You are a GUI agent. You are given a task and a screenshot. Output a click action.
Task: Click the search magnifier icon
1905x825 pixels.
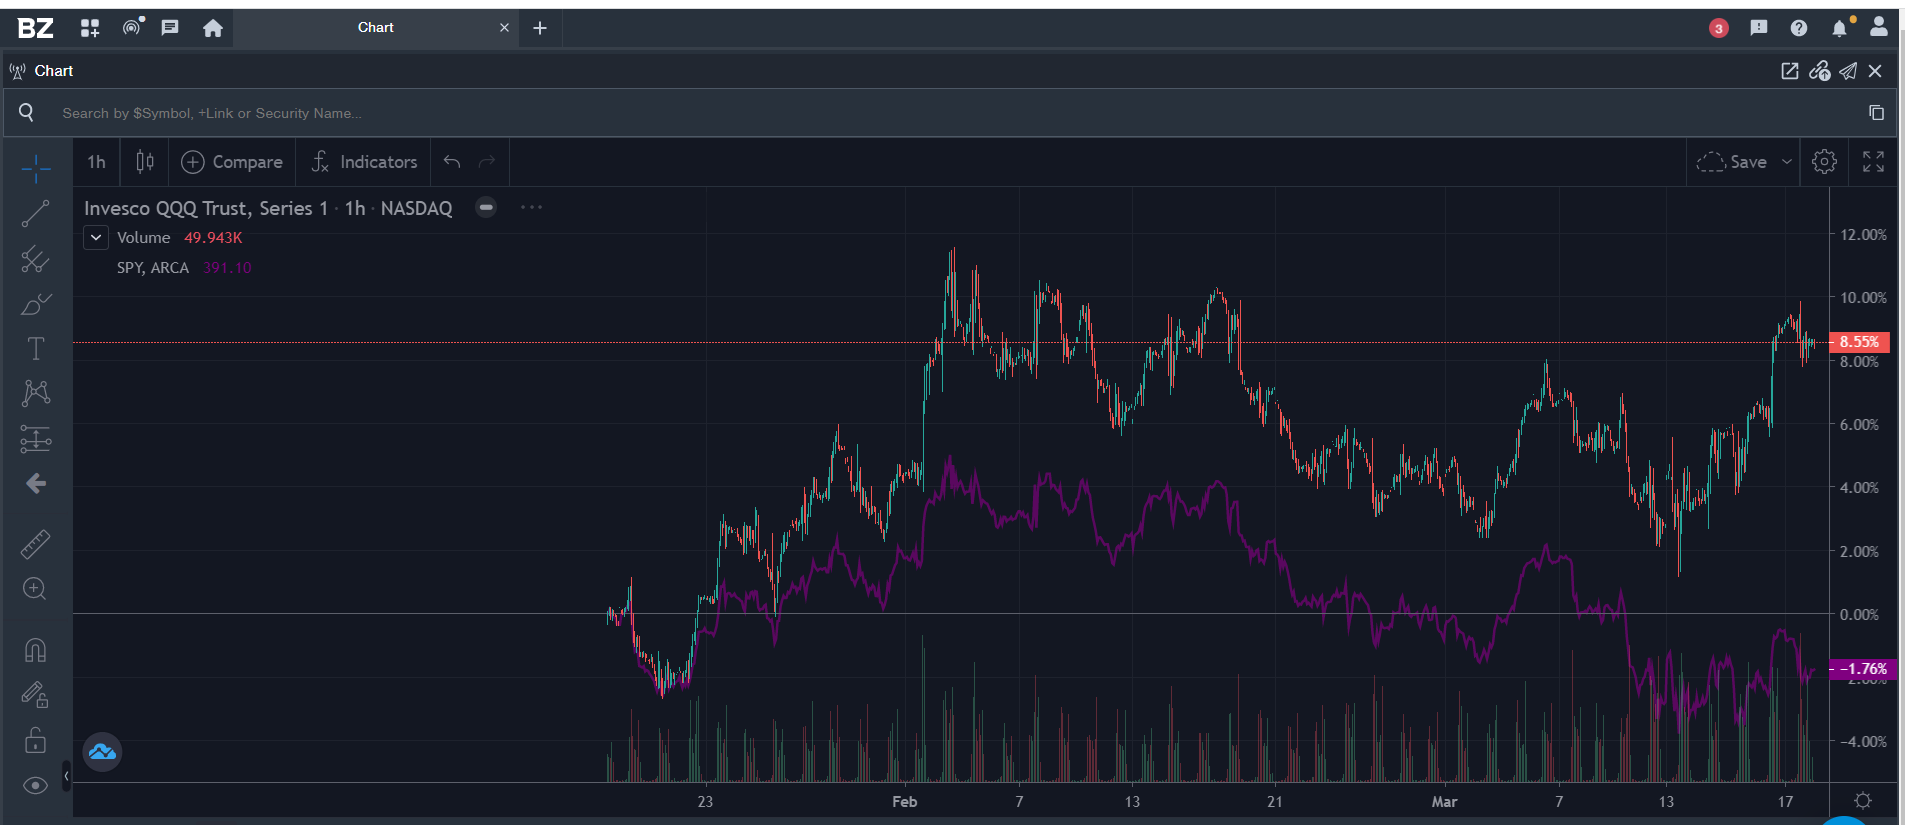[x=27, y=112]
